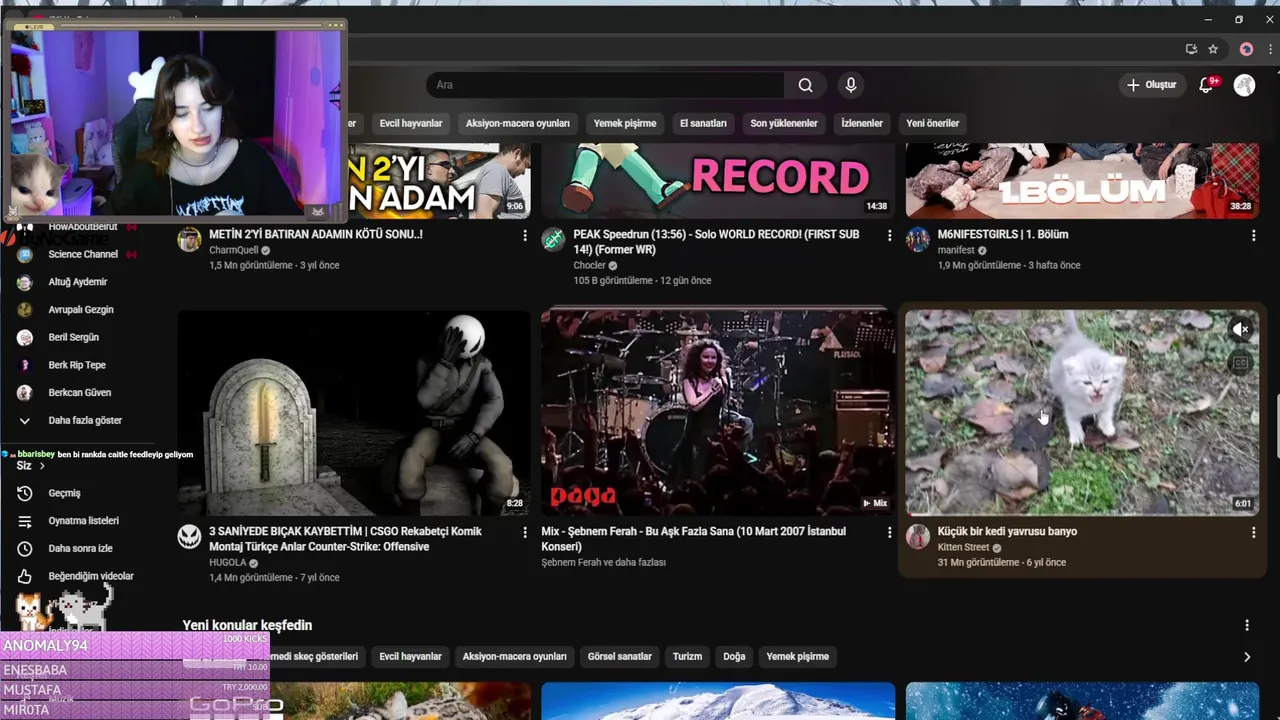Expand Daha fazla göster subscriptions list

(x=85, y=420)
